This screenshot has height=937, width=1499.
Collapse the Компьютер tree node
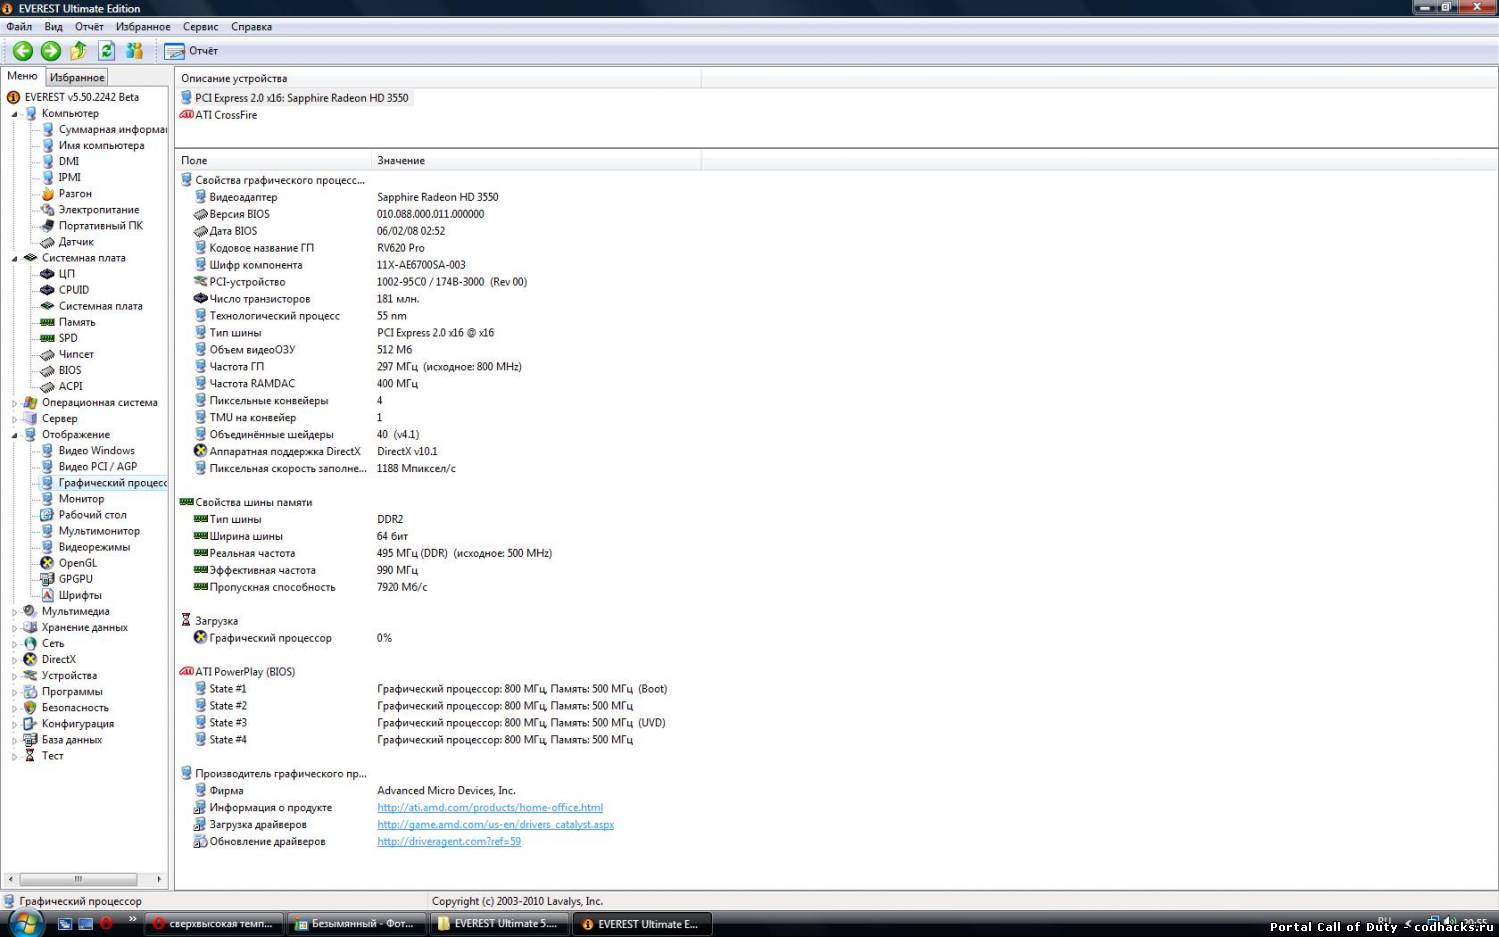pyautogui.click(x=15, y=114)
